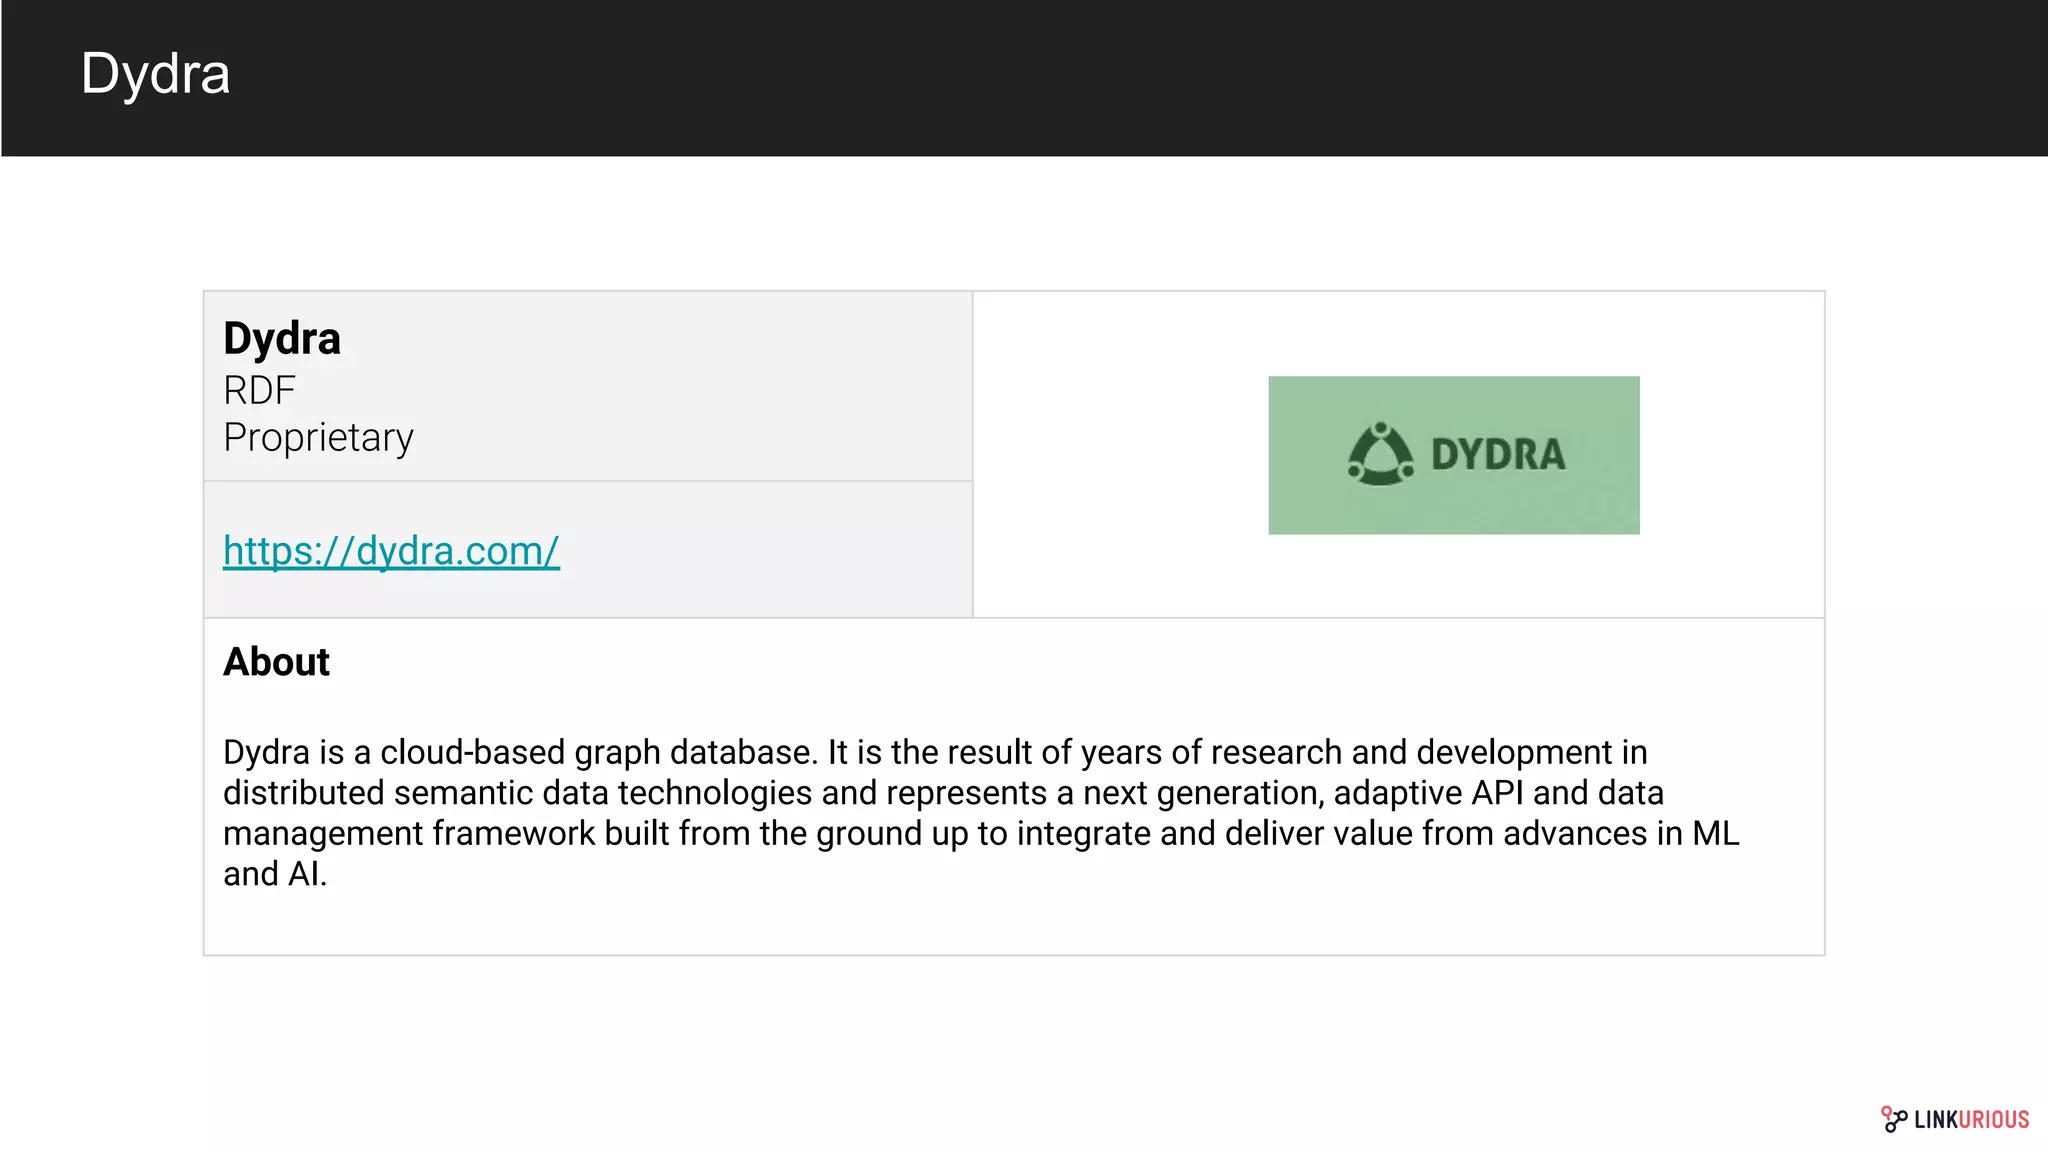This screenshot has width=2048, height=1152.
Task: Open the https://dydra.com/ link
Action: (x=391, y=551)
